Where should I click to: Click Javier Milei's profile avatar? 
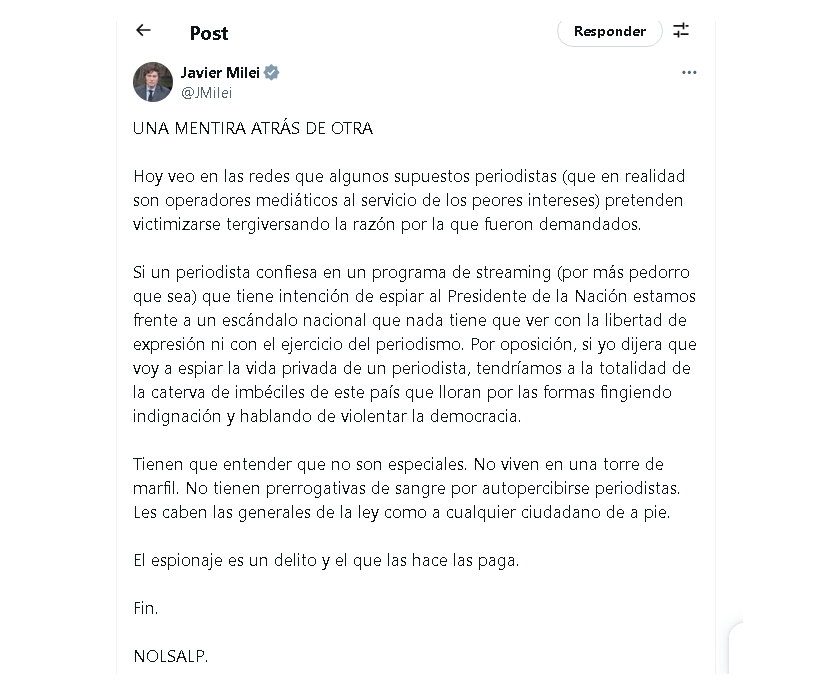pyautogui.click(x=153, y=82)
